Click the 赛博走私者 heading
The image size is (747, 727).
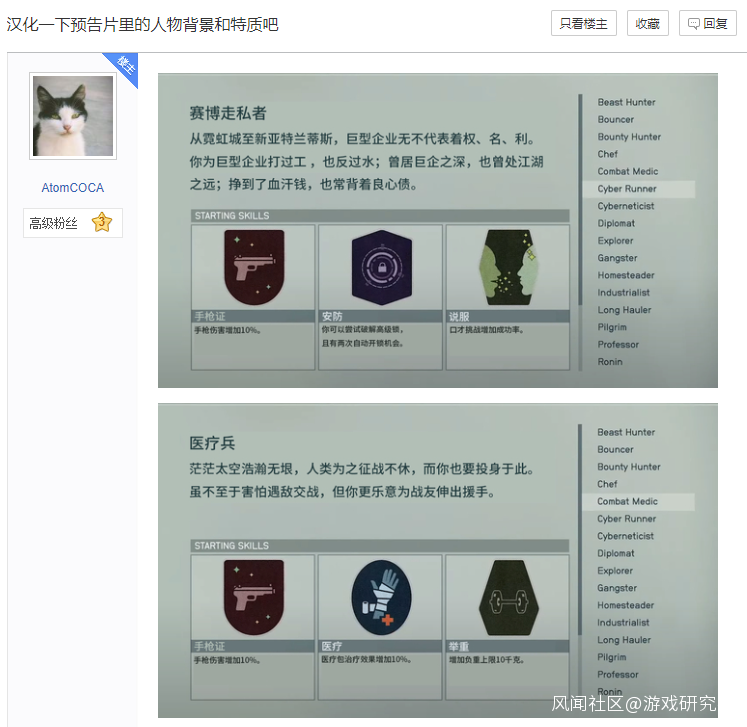coord(228,113)
